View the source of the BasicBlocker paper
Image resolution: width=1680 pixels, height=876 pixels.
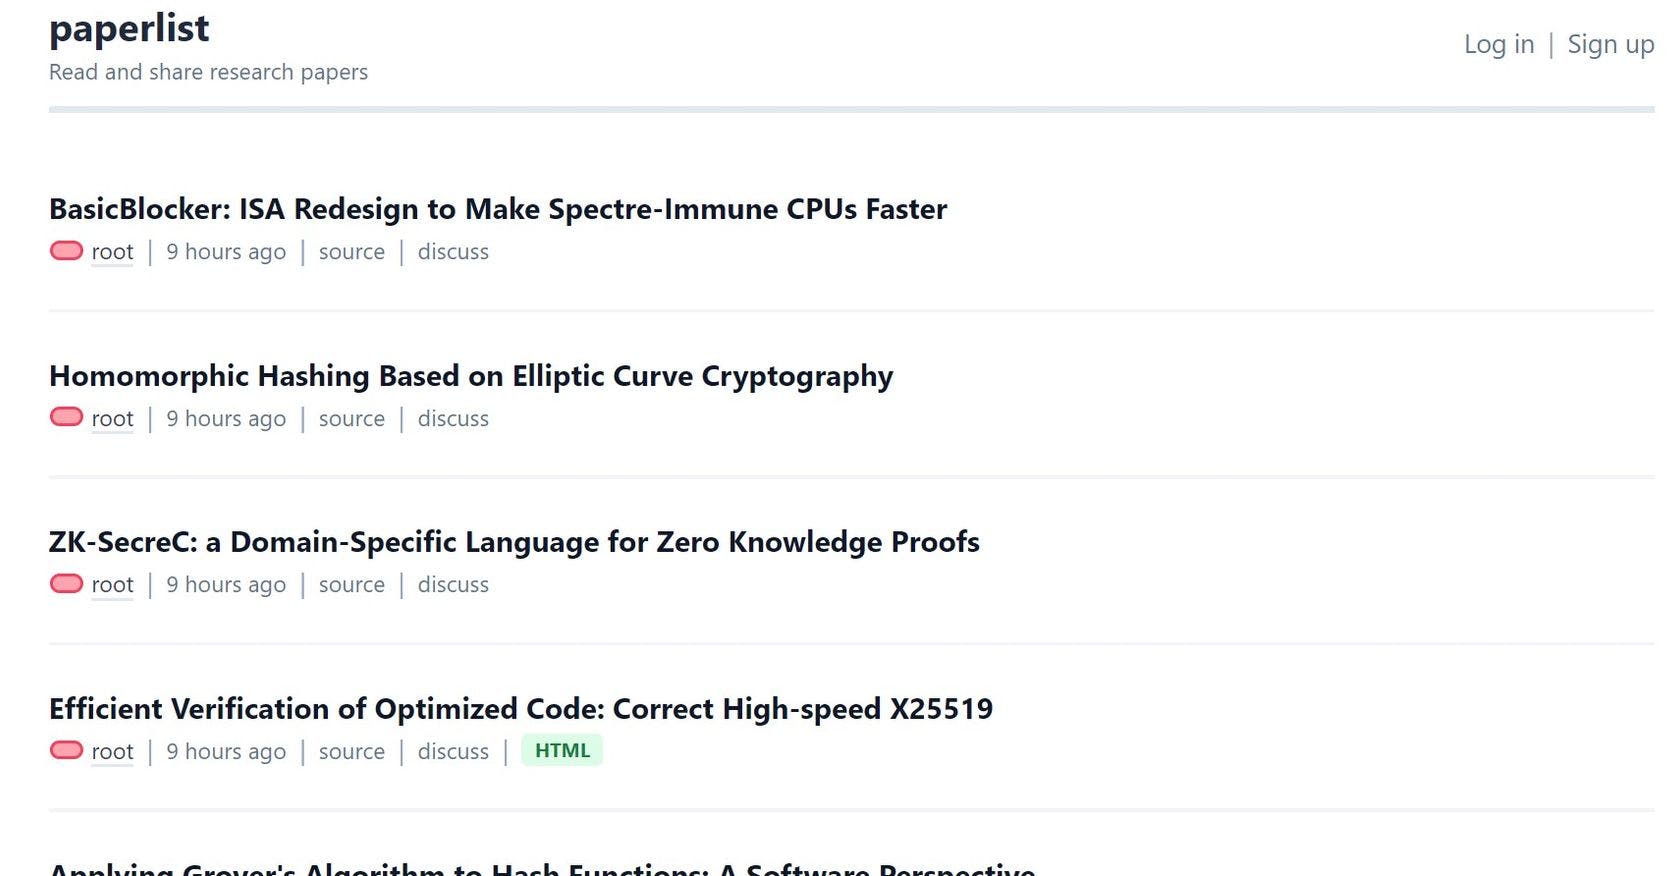coord(351,252)
